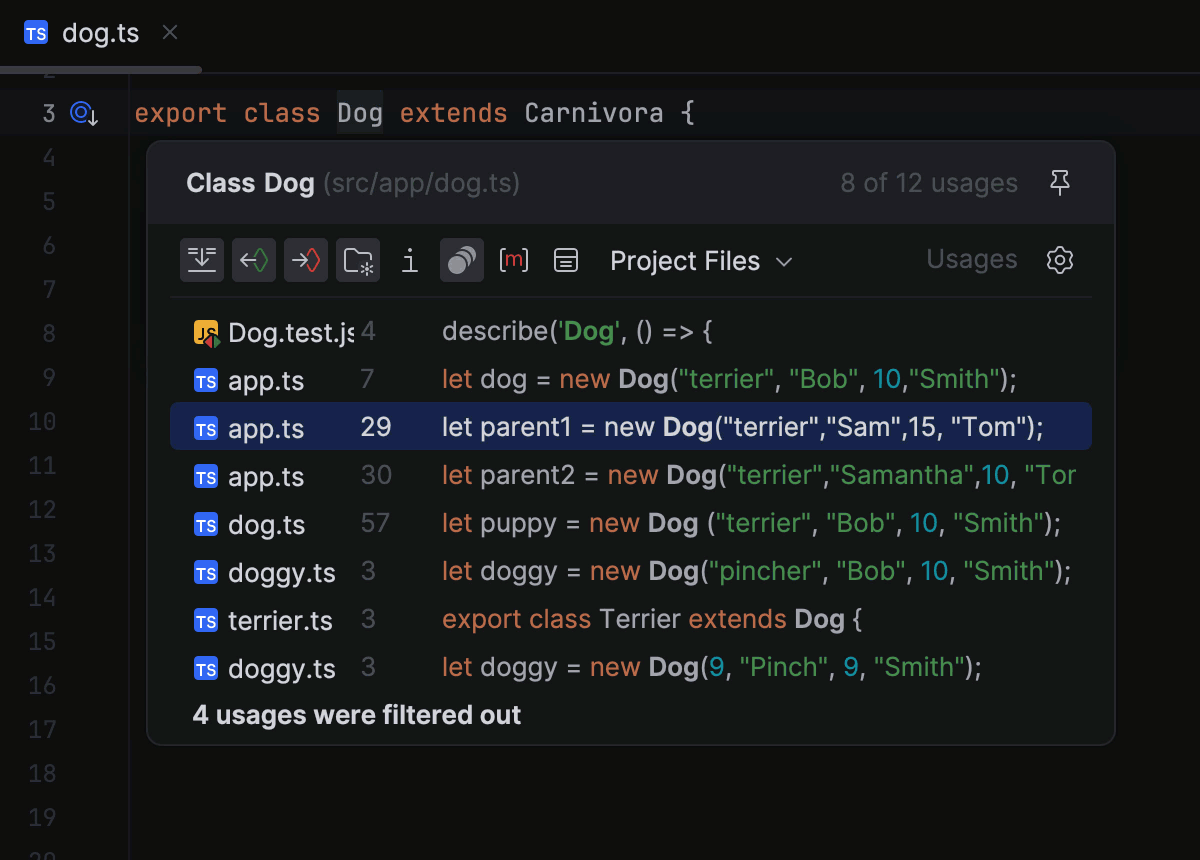Open the Project Files scope dropdown
The height and width of the screenshot is (860, 1200).
pos(700,260)
